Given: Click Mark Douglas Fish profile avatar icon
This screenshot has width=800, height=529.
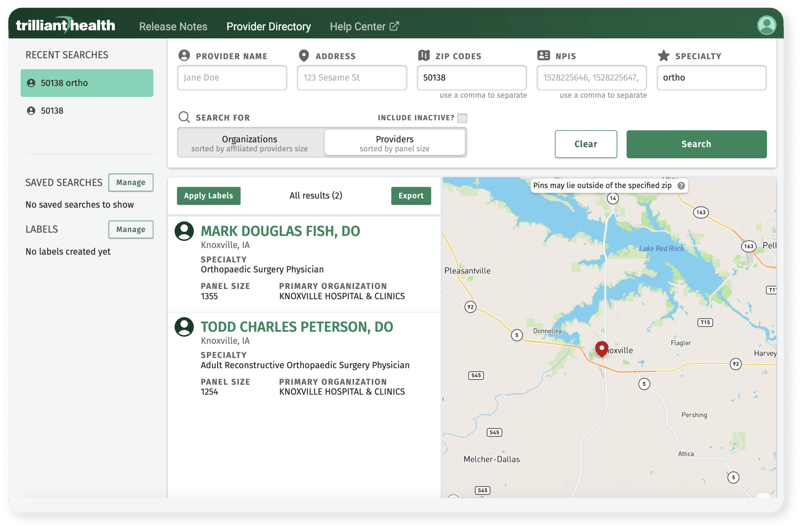Looking at the screenshot, I should click(184, 231).
